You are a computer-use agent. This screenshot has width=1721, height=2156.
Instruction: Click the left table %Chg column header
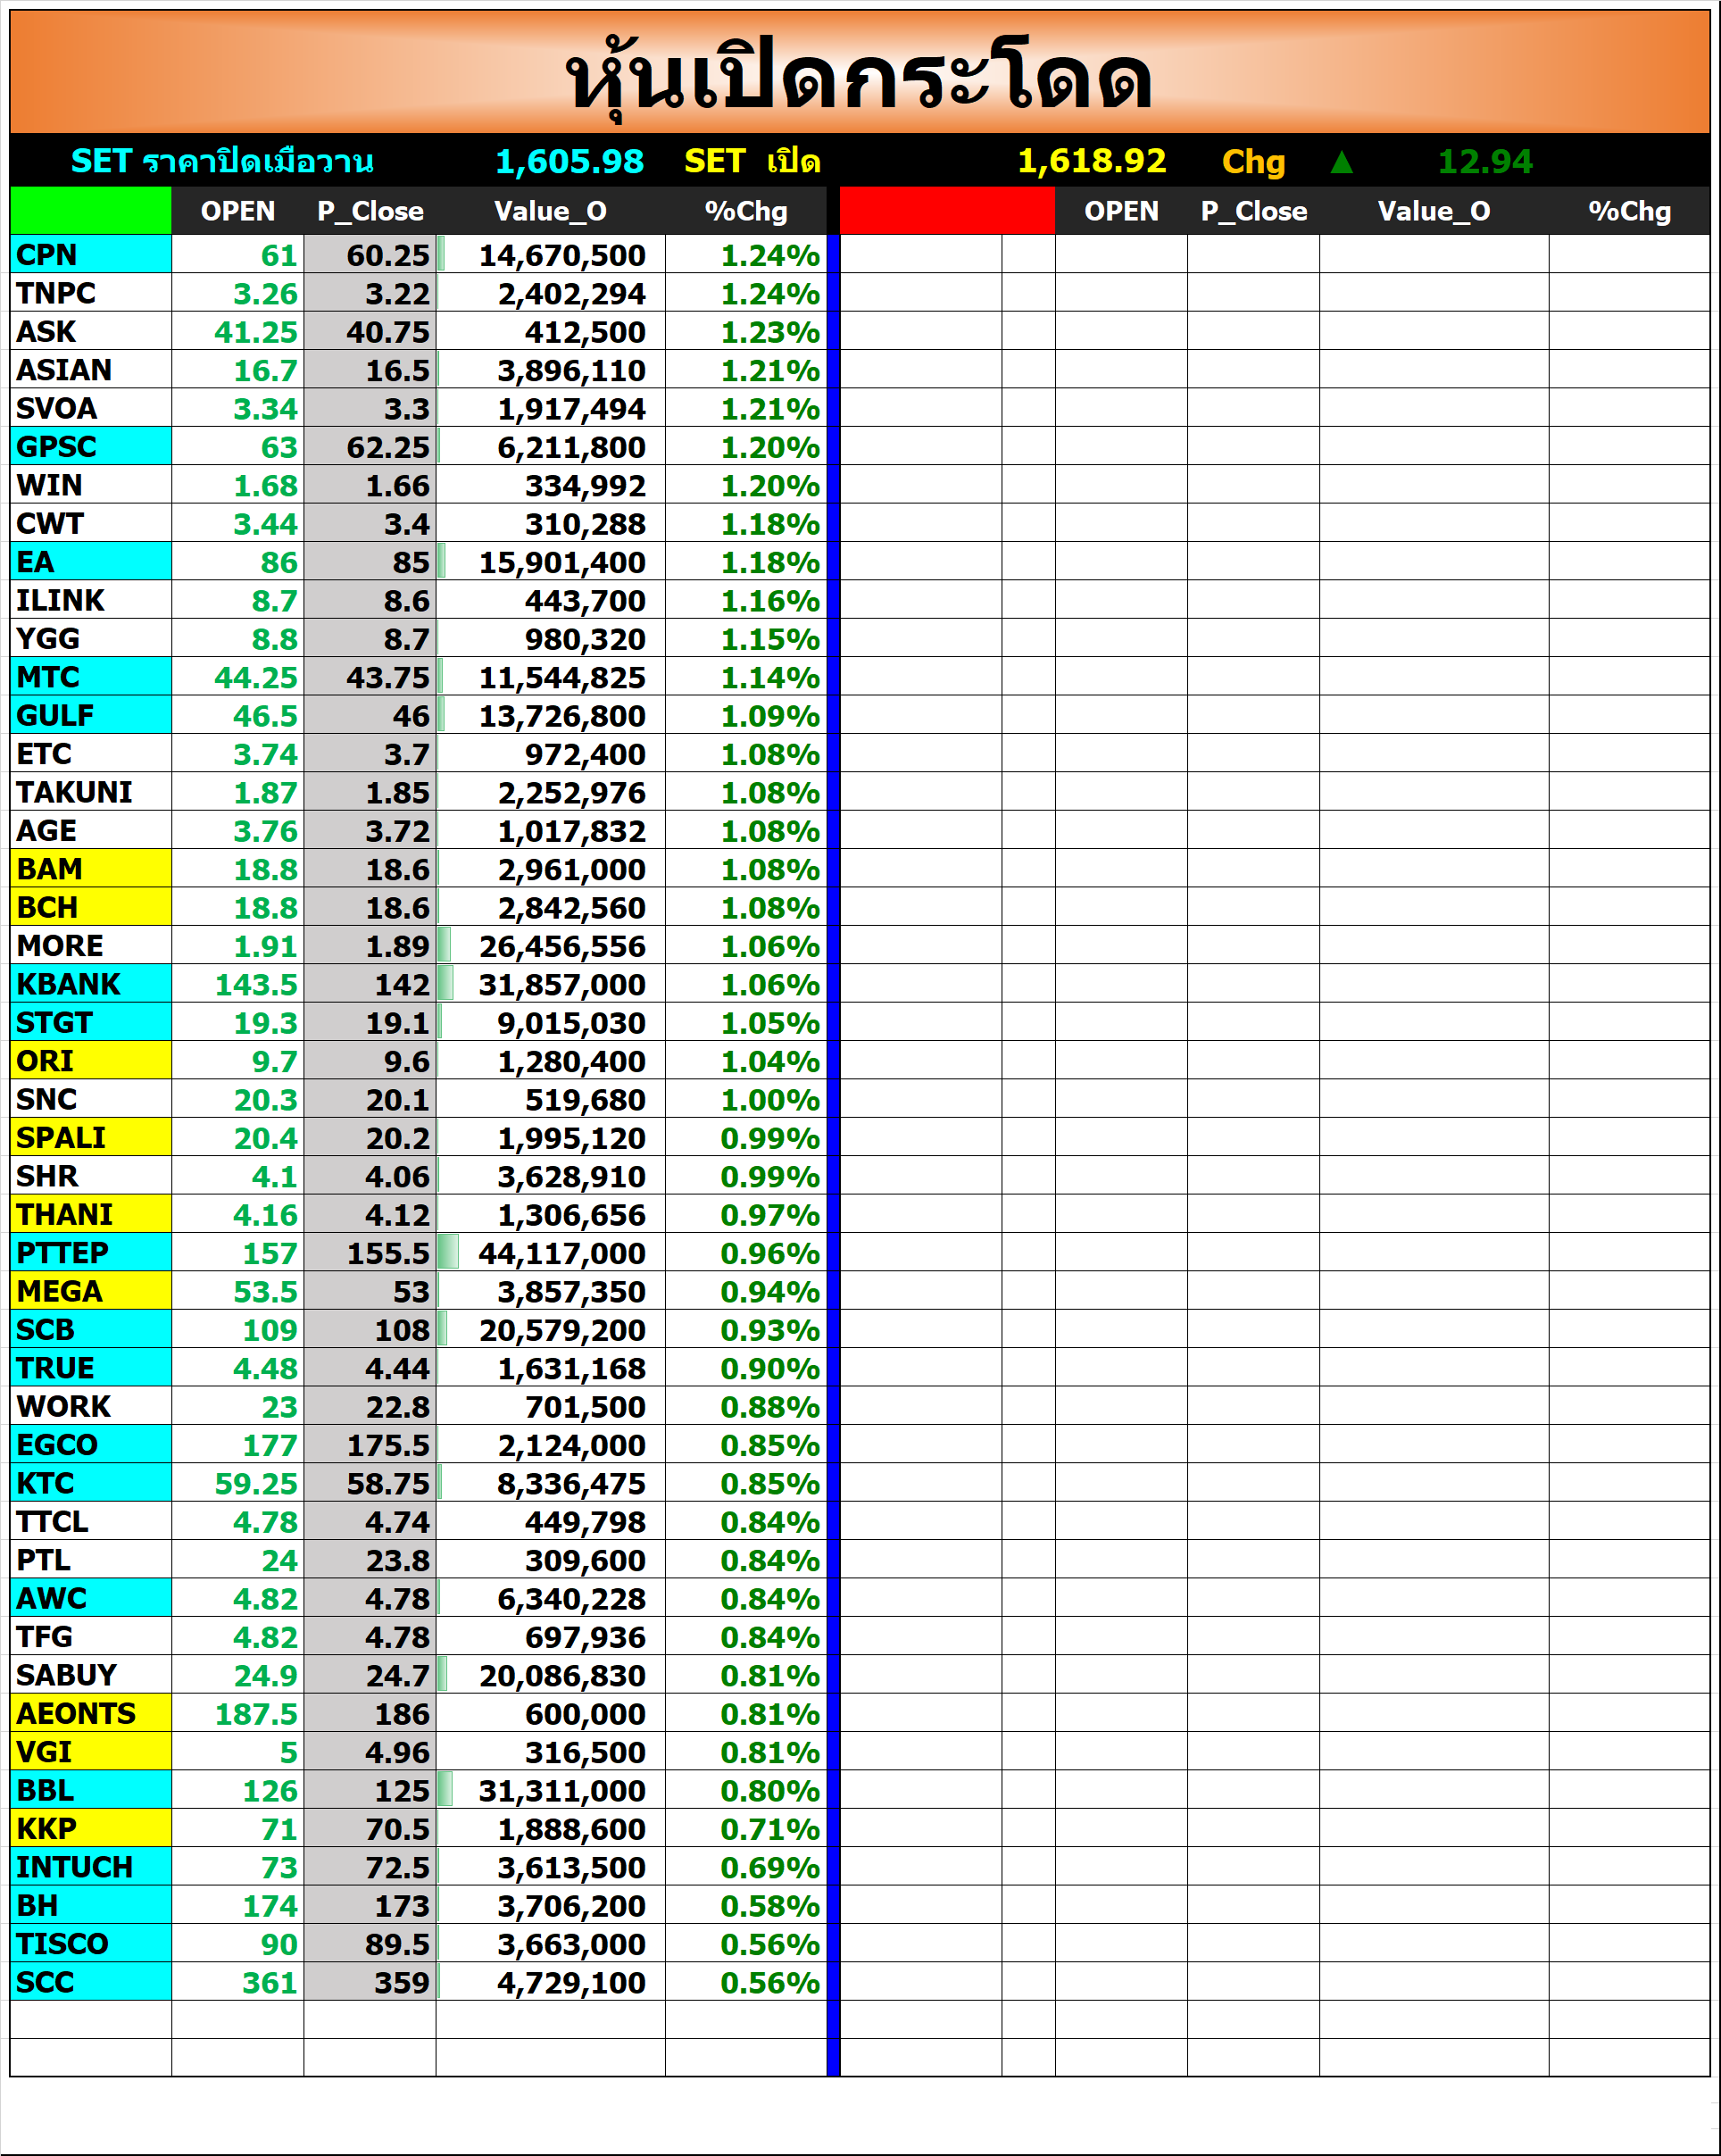click(x=746, y=211)
